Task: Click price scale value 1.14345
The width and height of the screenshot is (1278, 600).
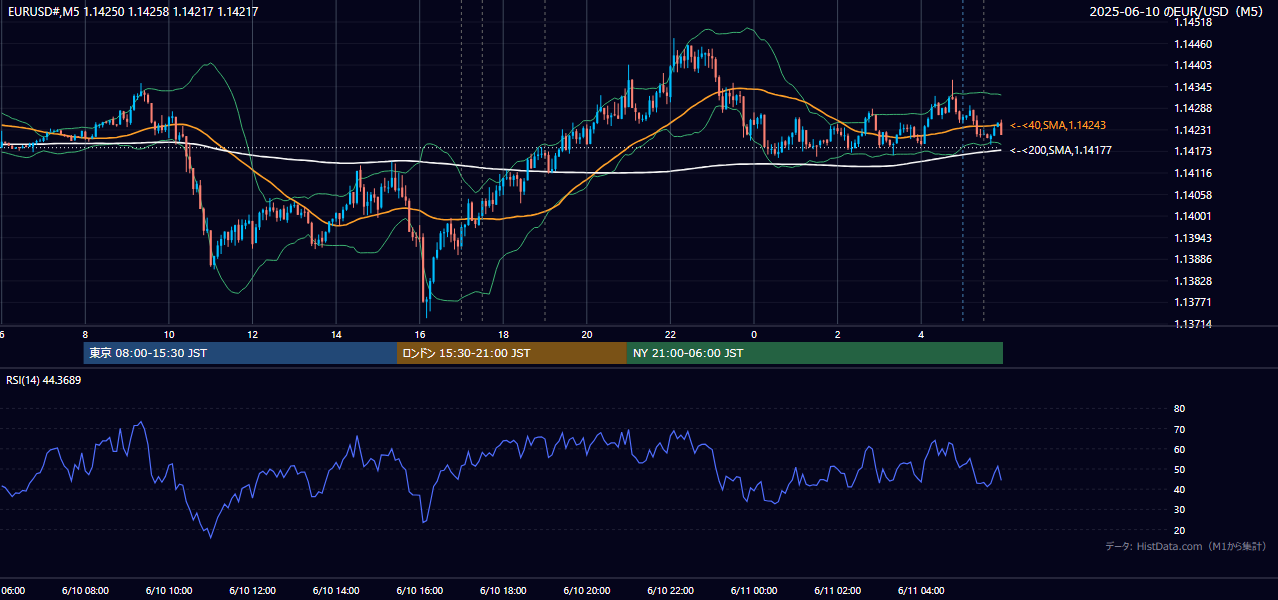Action: click(x=1194, y=87)
